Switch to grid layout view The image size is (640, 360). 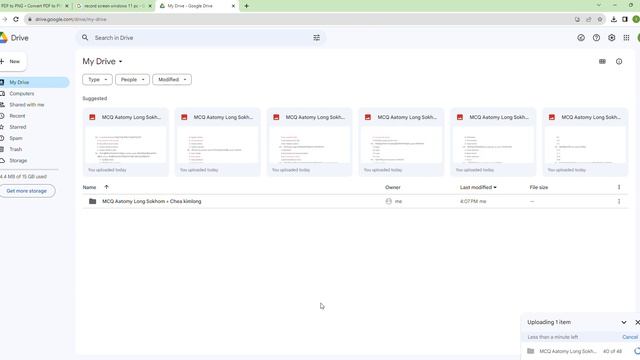pos(602,61)
